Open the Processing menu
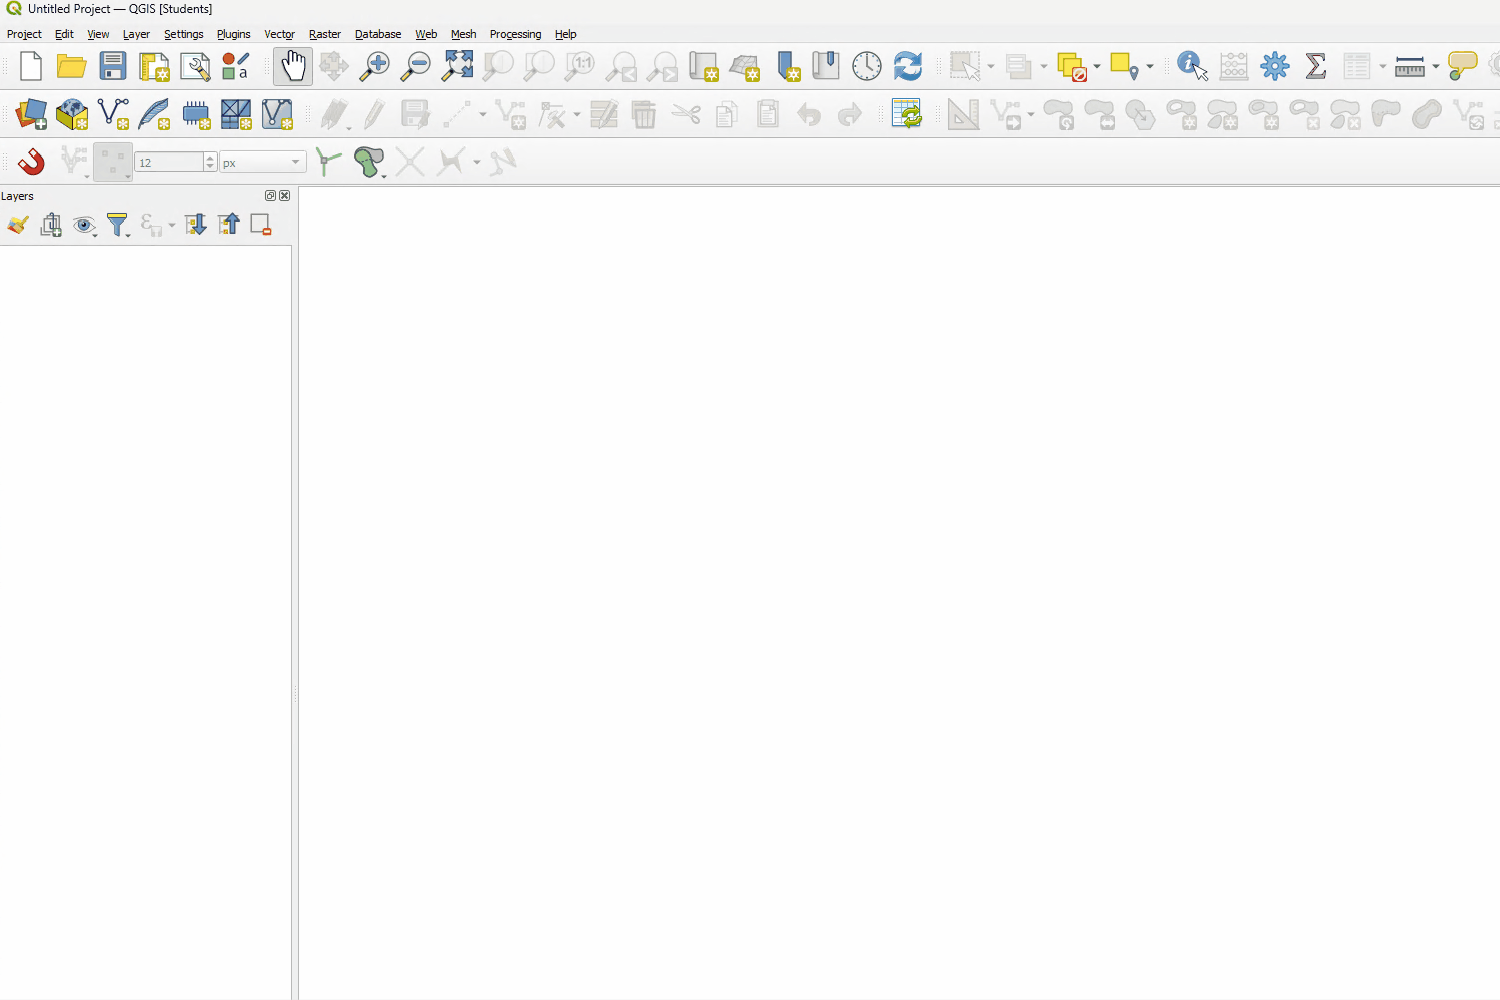The image size is (1500, 1000). tap(515, 34)
